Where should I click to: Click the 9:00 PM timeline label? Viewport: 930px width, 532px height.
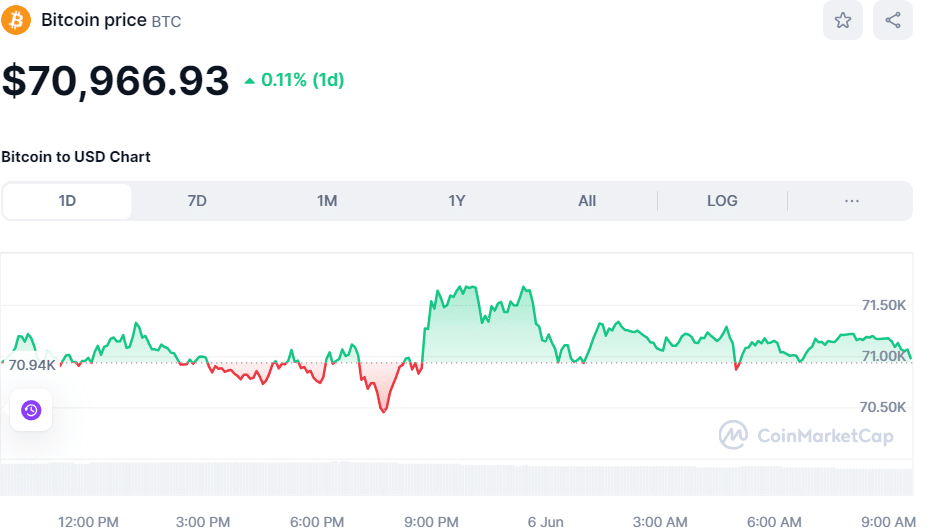pyautogui.click(x=431, y=521)
